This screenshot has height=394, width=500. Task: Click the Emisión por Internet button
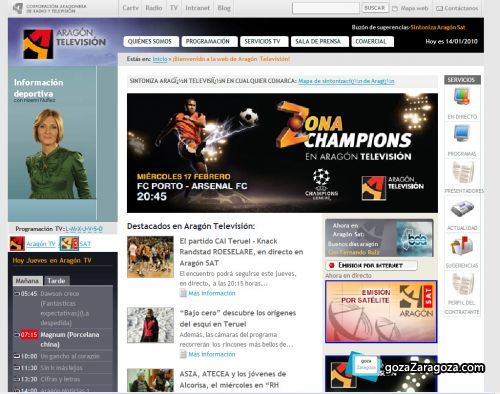(x=371, y=265)
